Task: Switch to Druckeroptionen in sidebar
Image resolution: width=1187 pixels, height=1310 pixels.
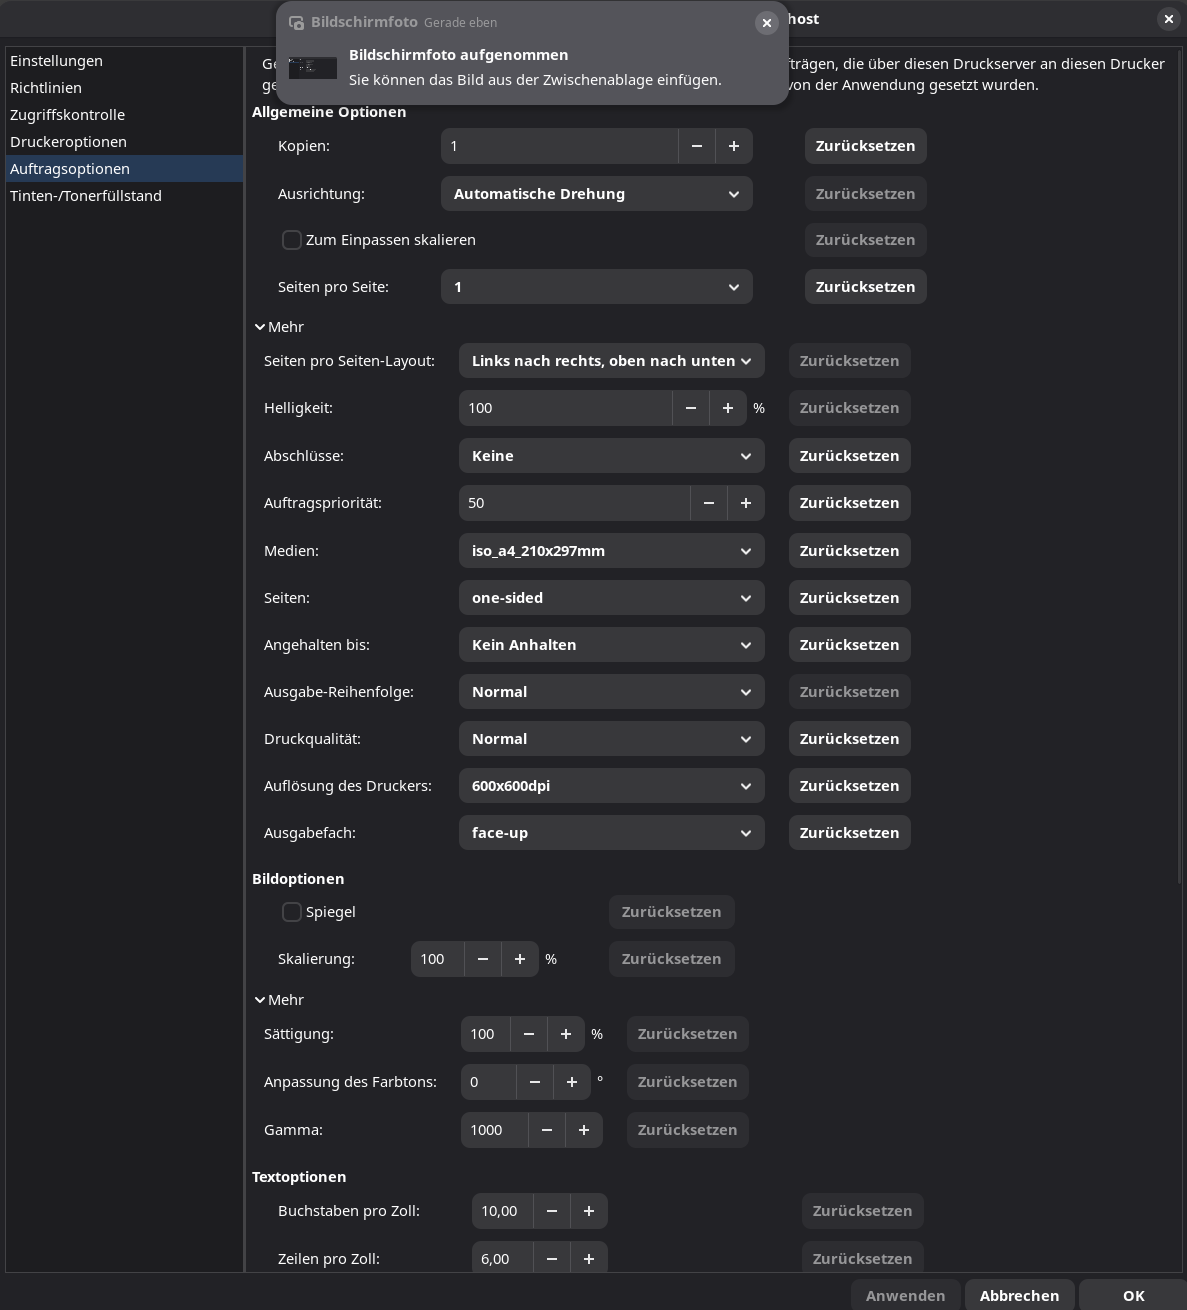Action: tap(68, 142)
